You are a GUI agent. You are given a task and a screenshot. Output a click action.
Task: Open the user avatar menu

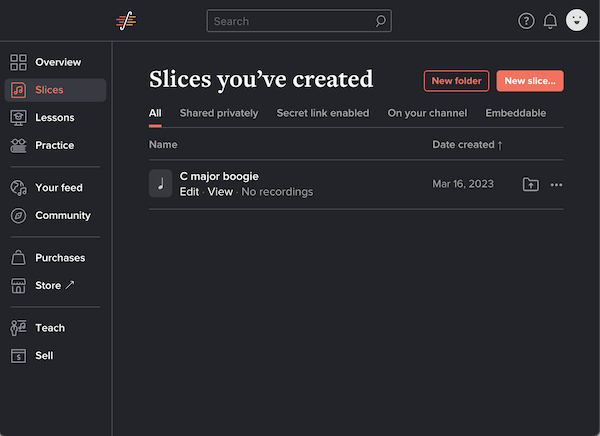pos(576,20)
